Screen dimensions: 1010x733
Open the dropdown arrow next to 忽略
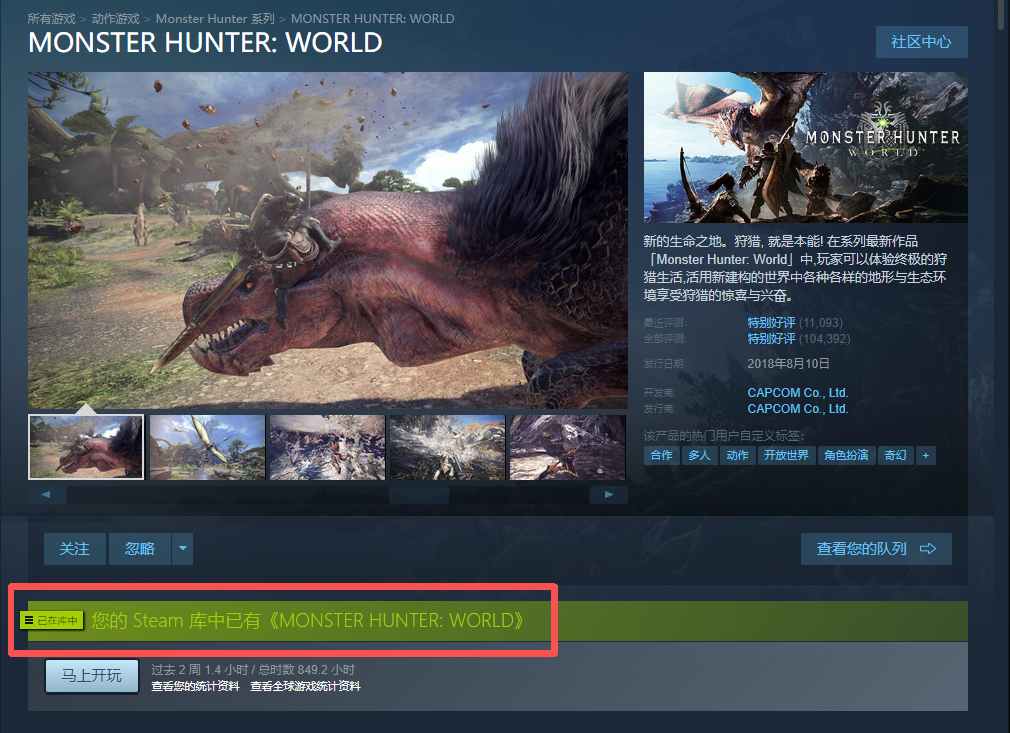pyautogui.click(x=181, y=549)
